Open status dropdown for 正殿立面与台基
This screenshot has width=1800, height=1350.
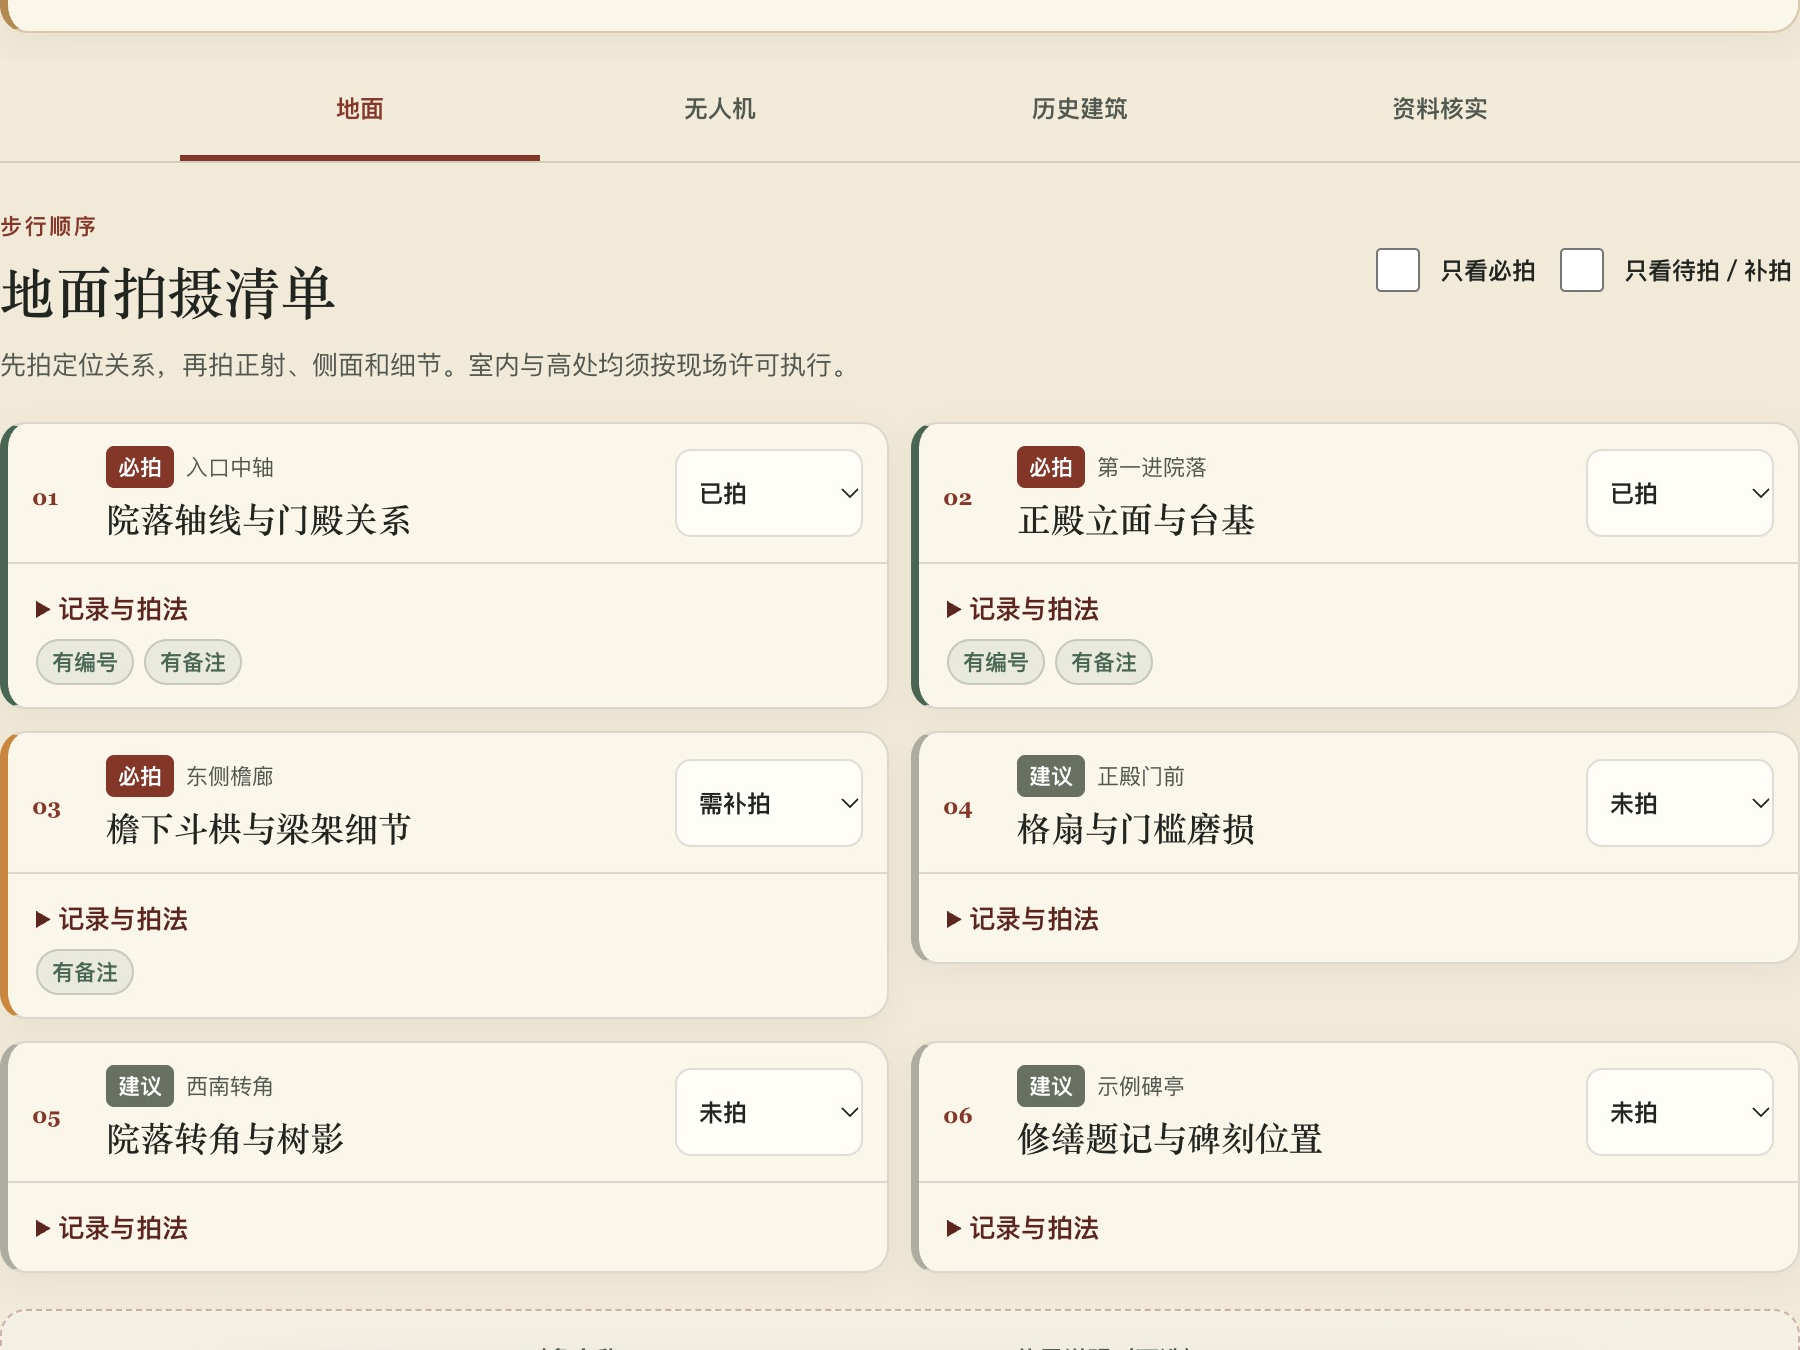click(1680, 493)
